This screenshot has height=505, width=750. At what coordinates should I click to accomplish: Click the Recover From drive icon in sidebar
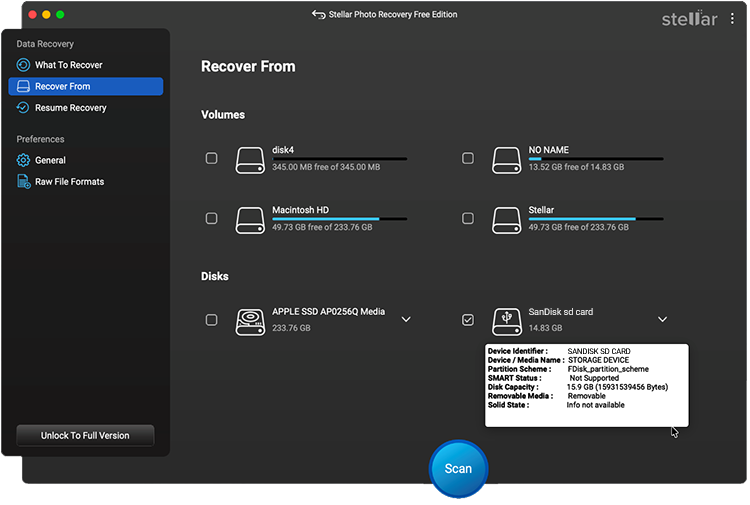coord(23,86)
